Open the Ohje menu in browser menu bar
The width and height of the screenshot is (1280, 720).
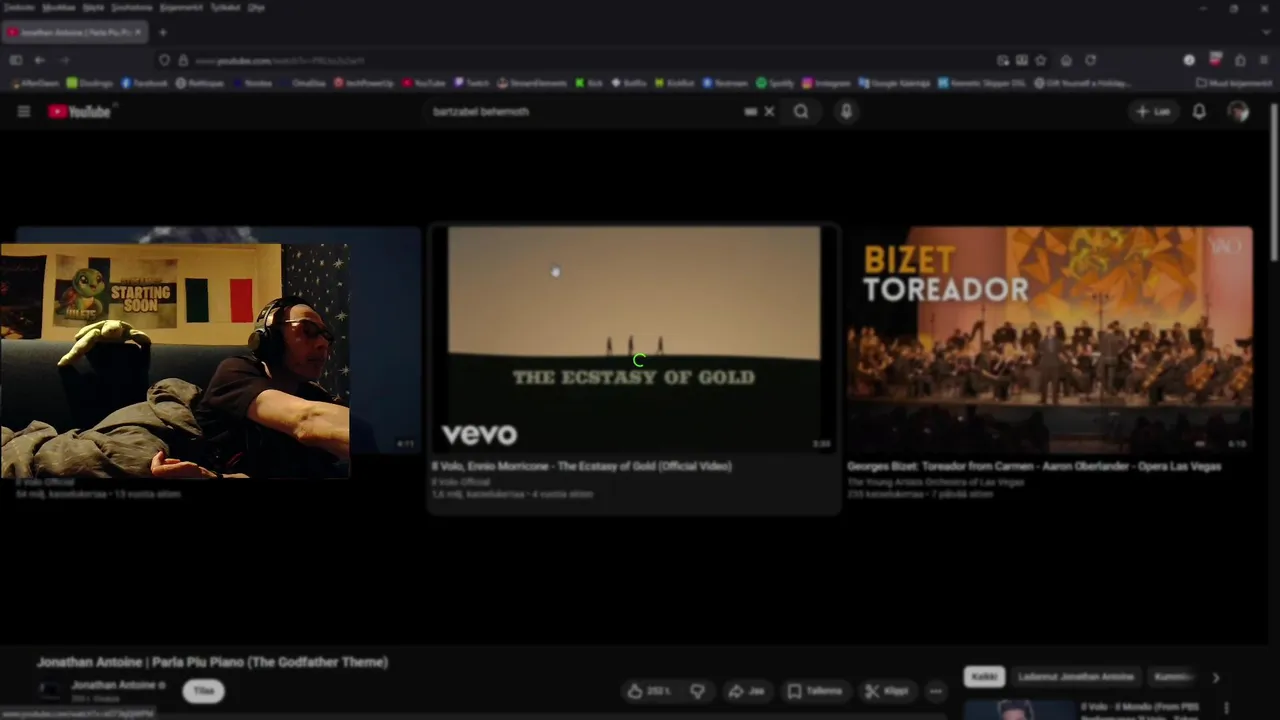(x=256, y=8)
